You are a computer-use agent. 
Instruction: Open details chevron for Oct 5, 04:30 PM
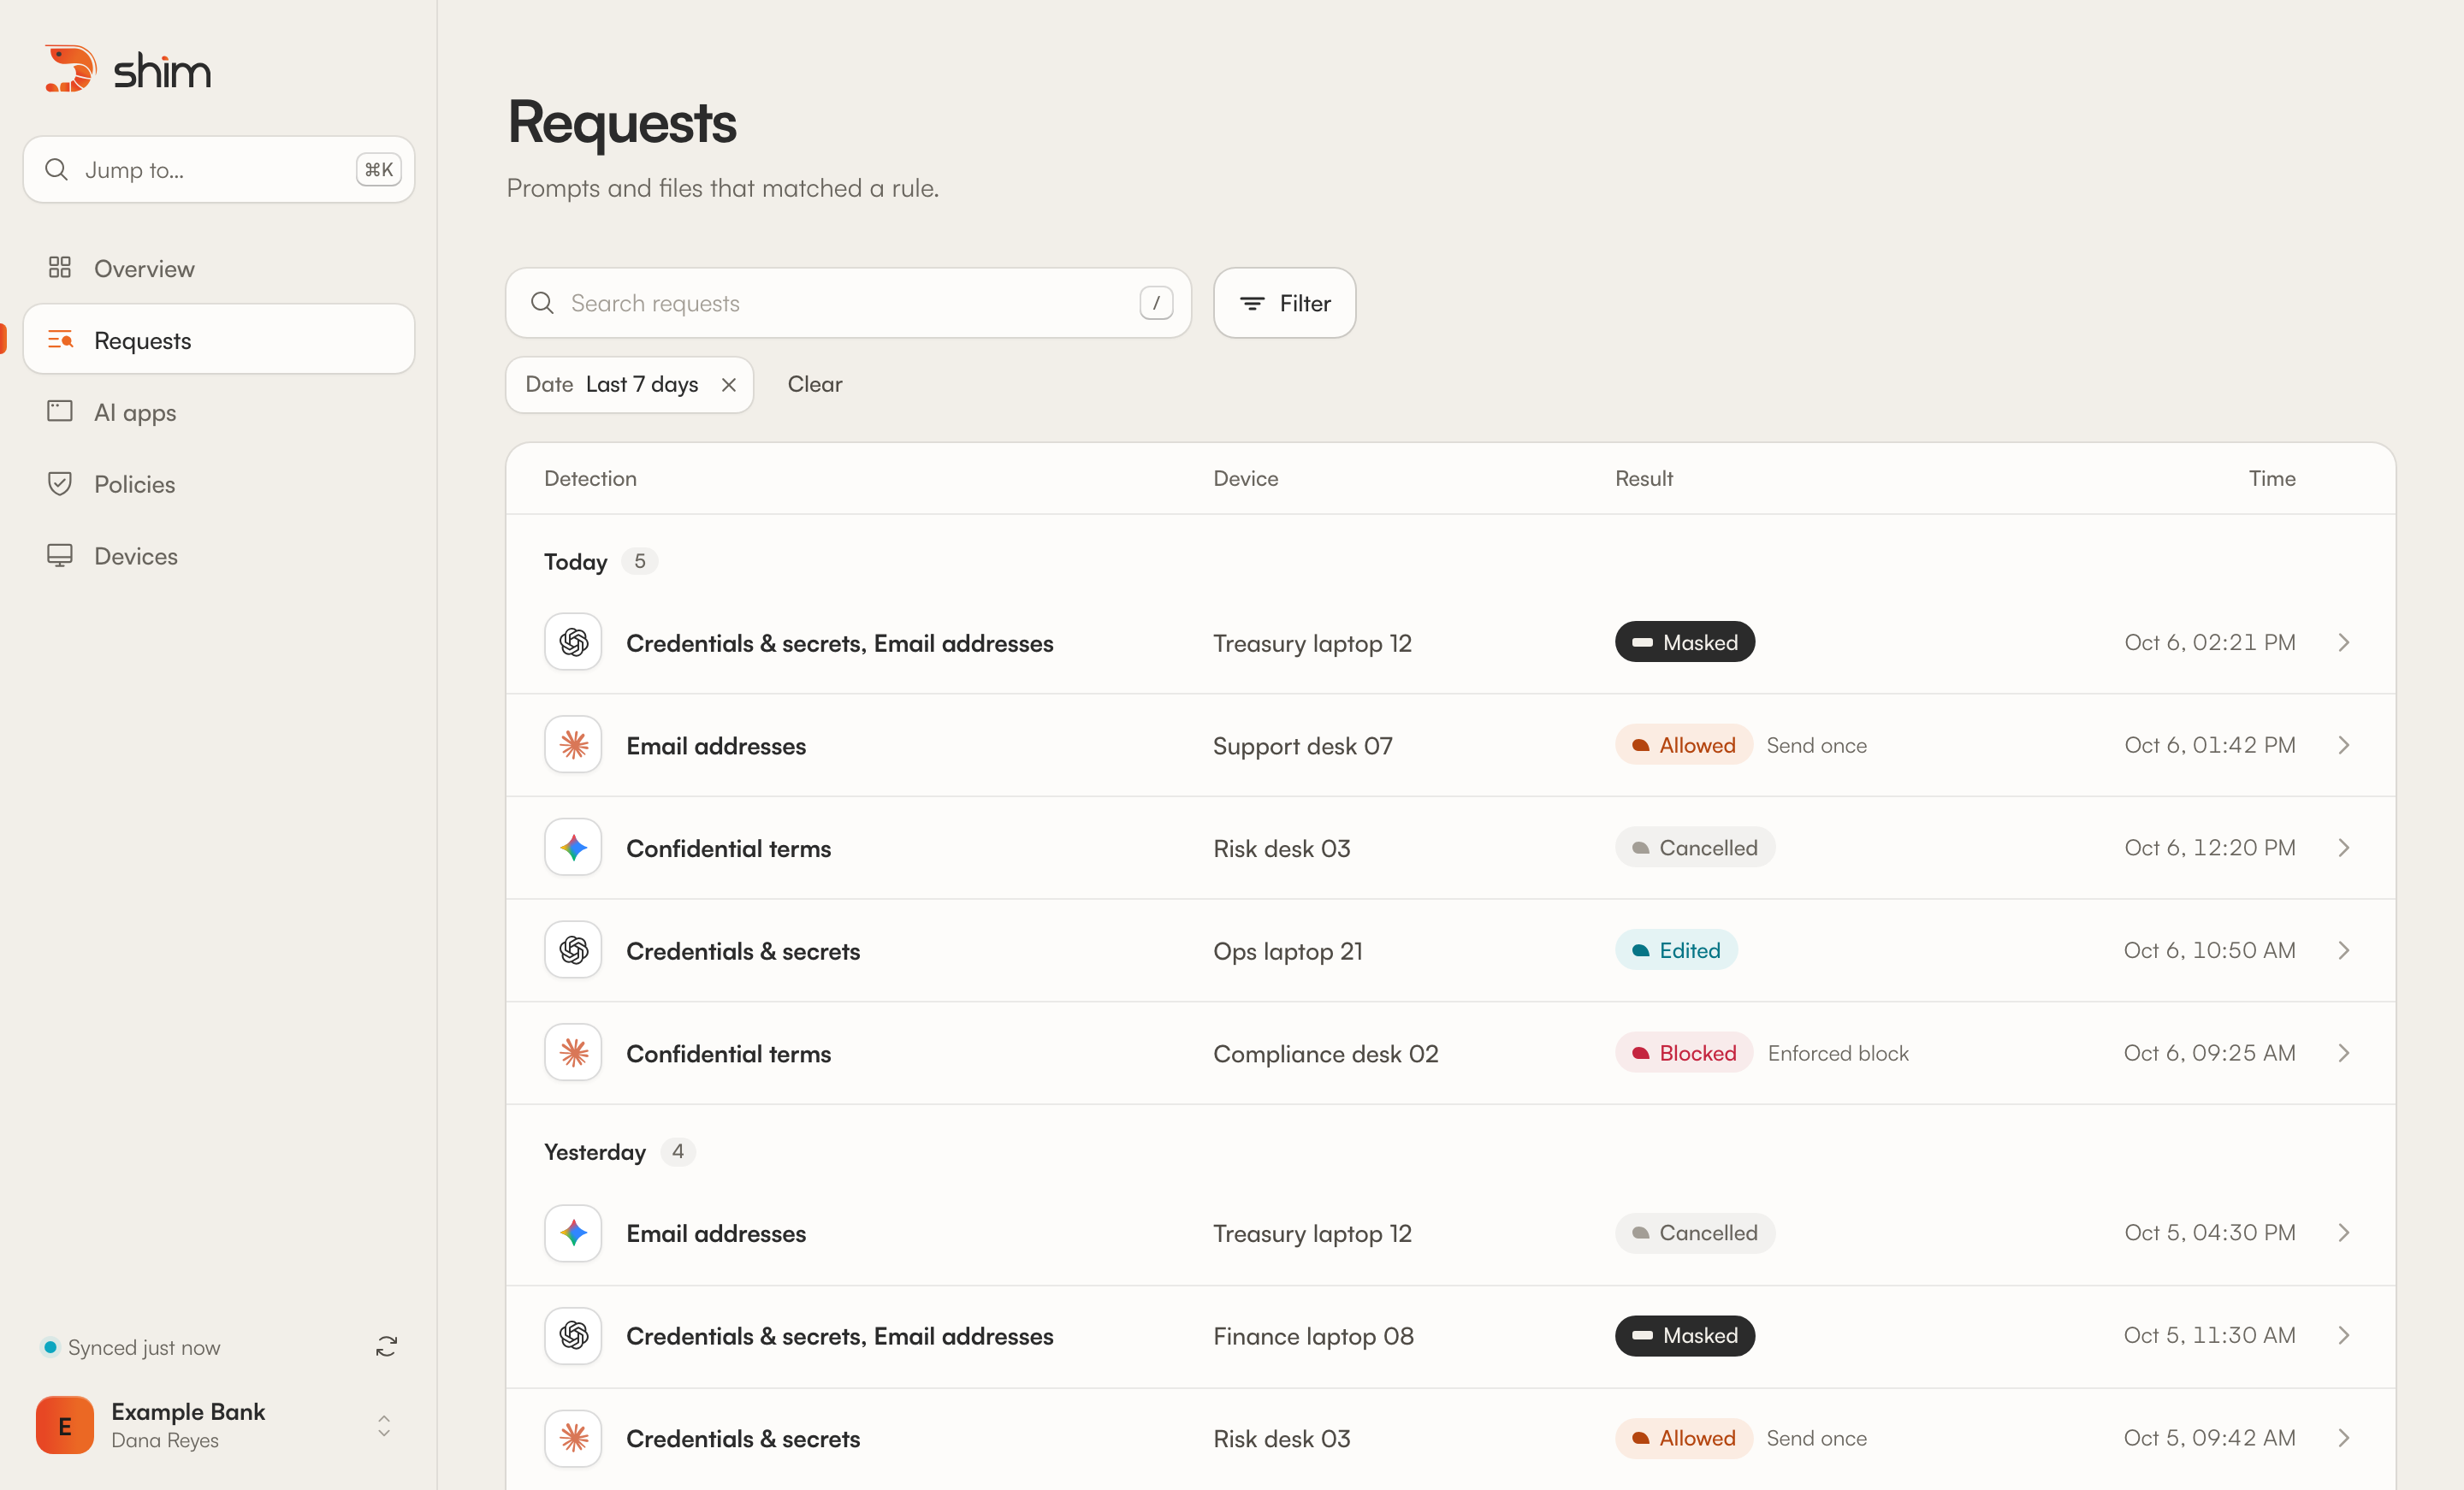tap(2344, 1233)
